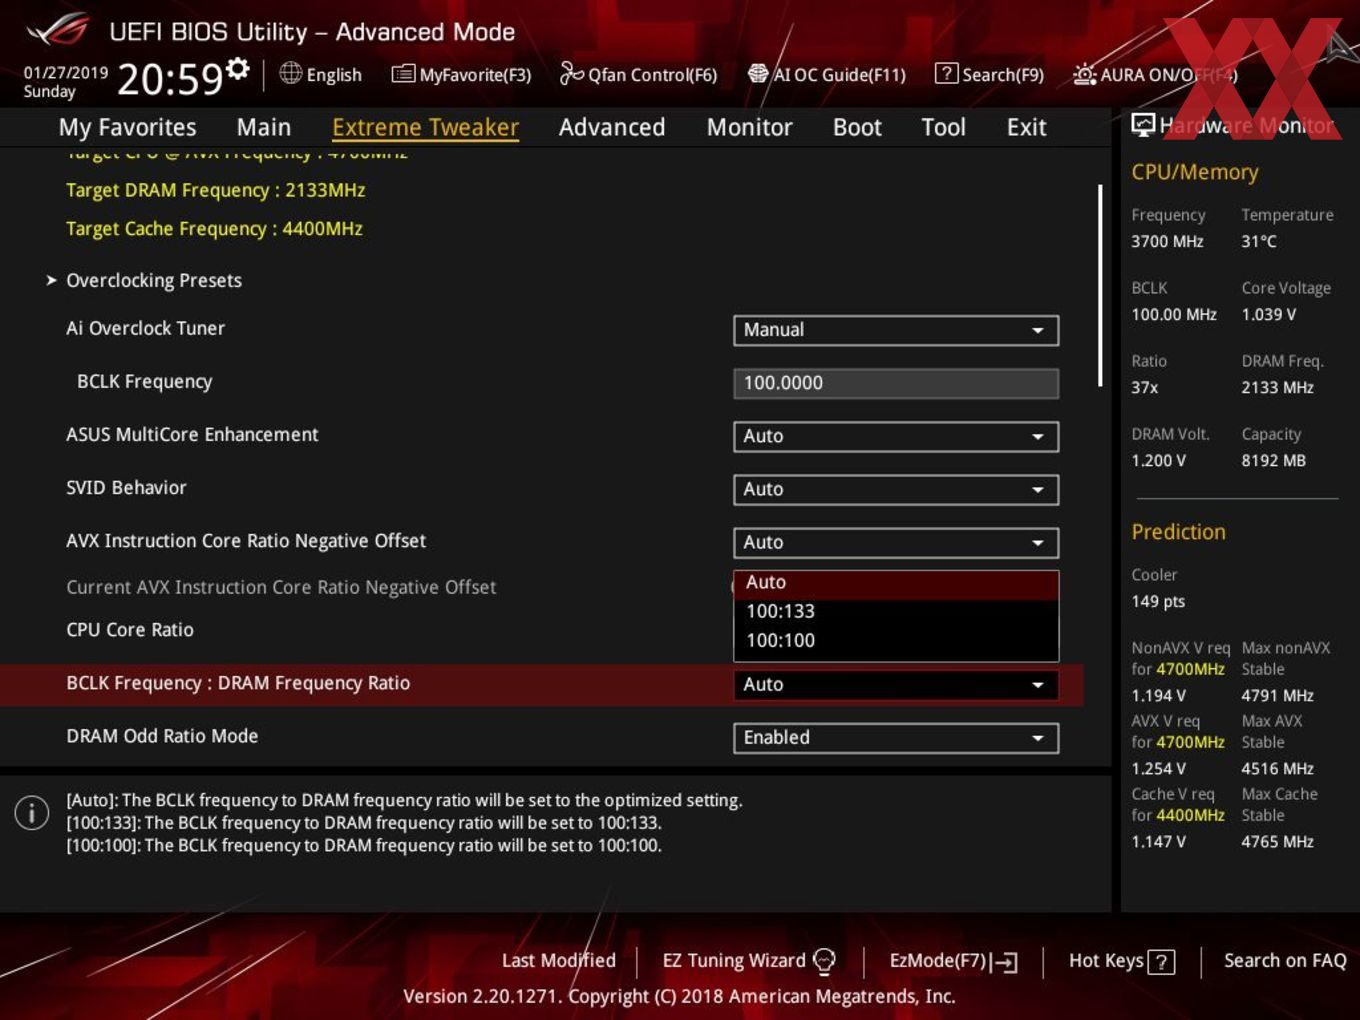Open the Monitor tab
The height and width of the screenshot is (1020, 1360).
[749, 127]
